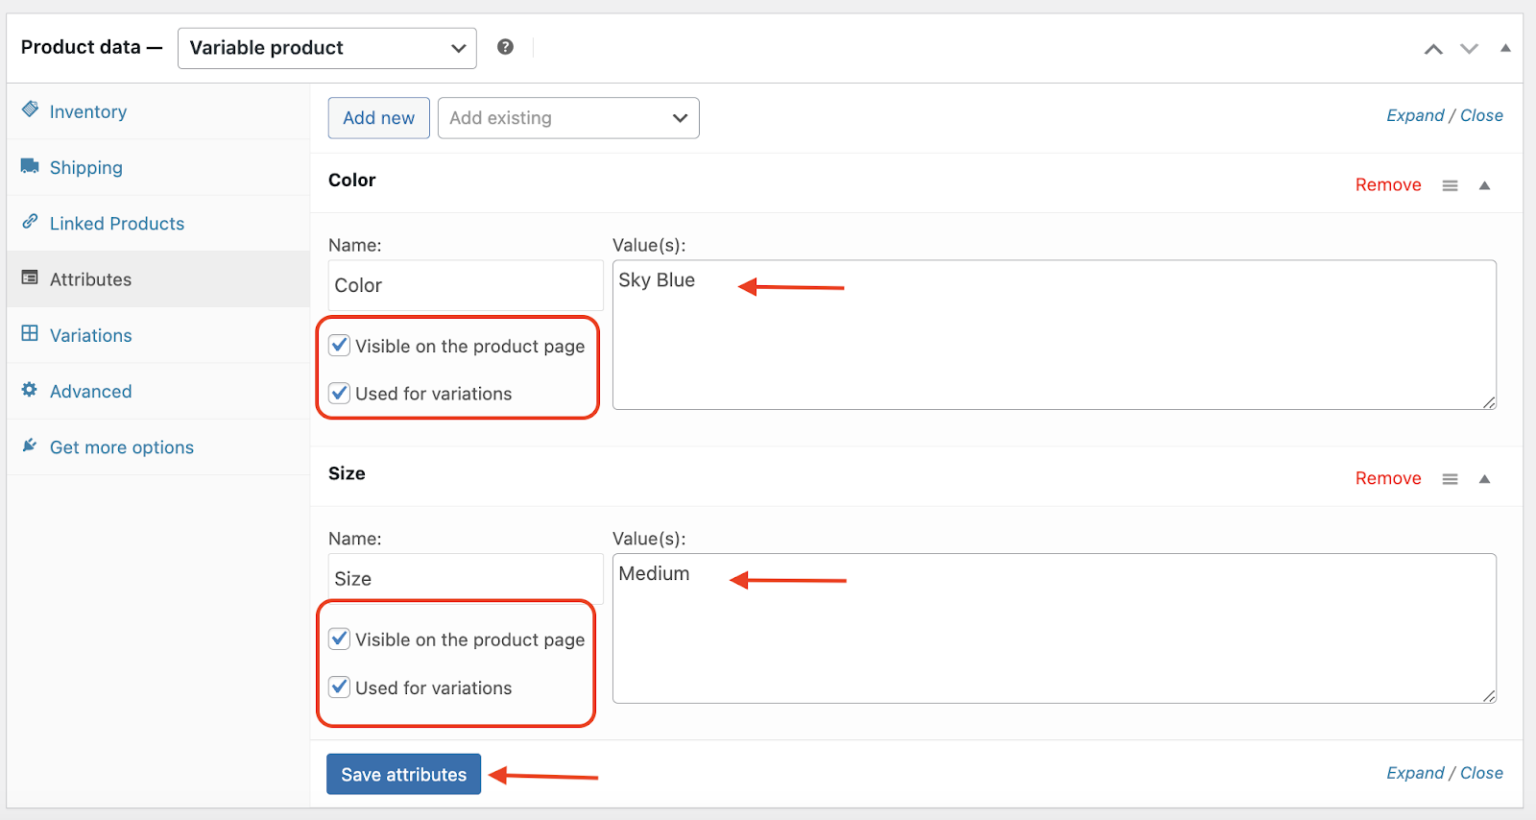Click the Attributes panel icon

pos(30,279)
